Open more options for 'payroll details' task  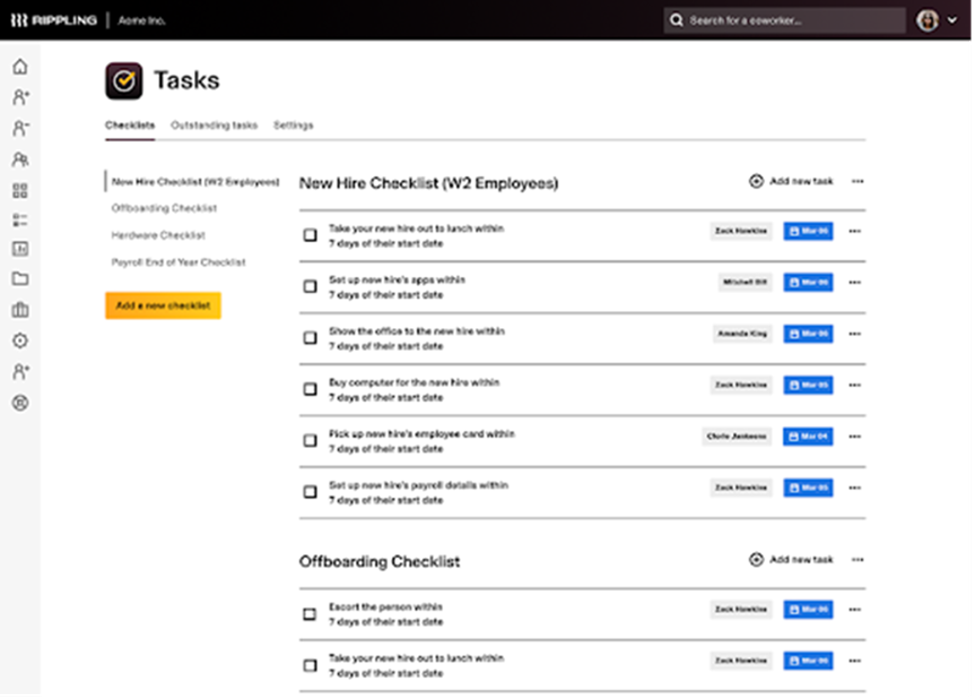click(x=855, y=487)
